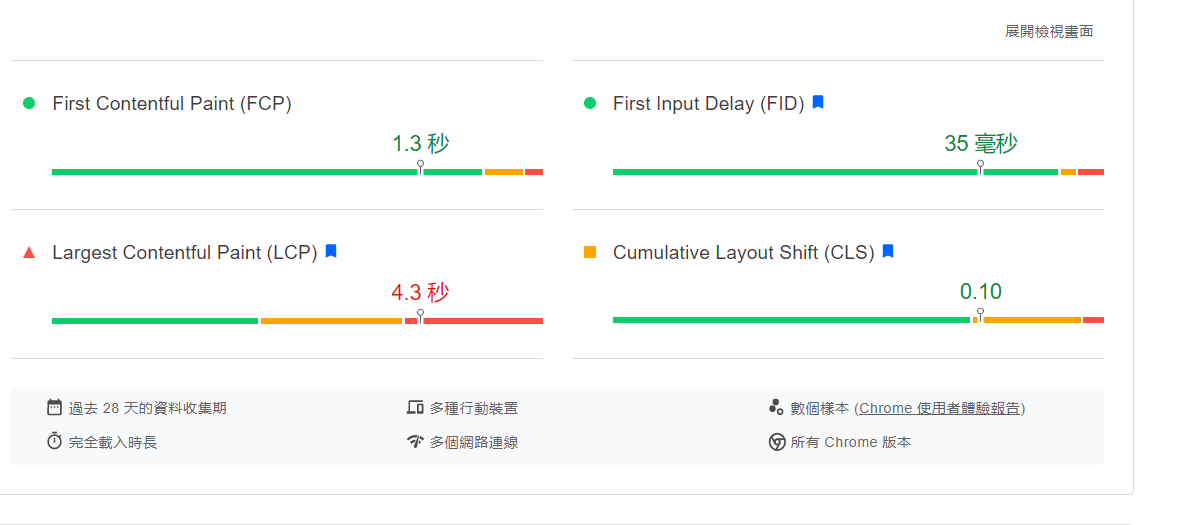
Task: Click the Largest Contentful Paint (LCP) label
Action: (x=184, y=252)
